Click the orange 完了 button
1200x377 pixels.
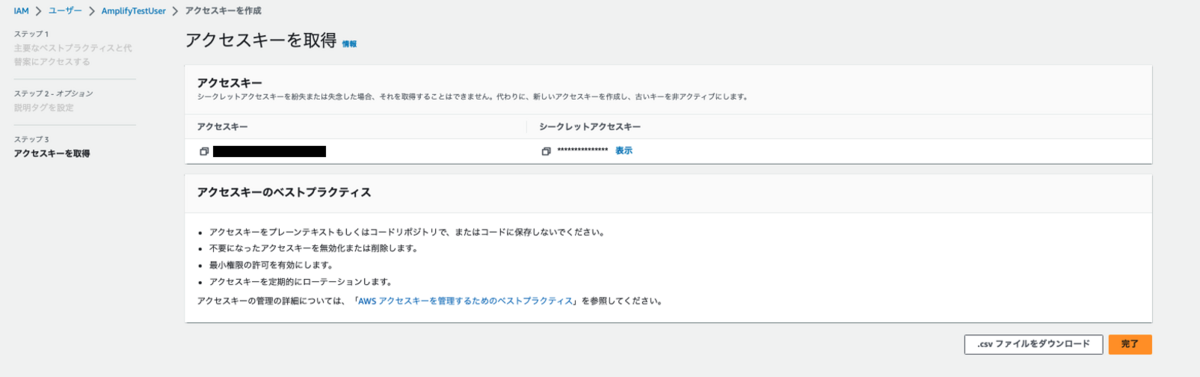point(1130,344)
